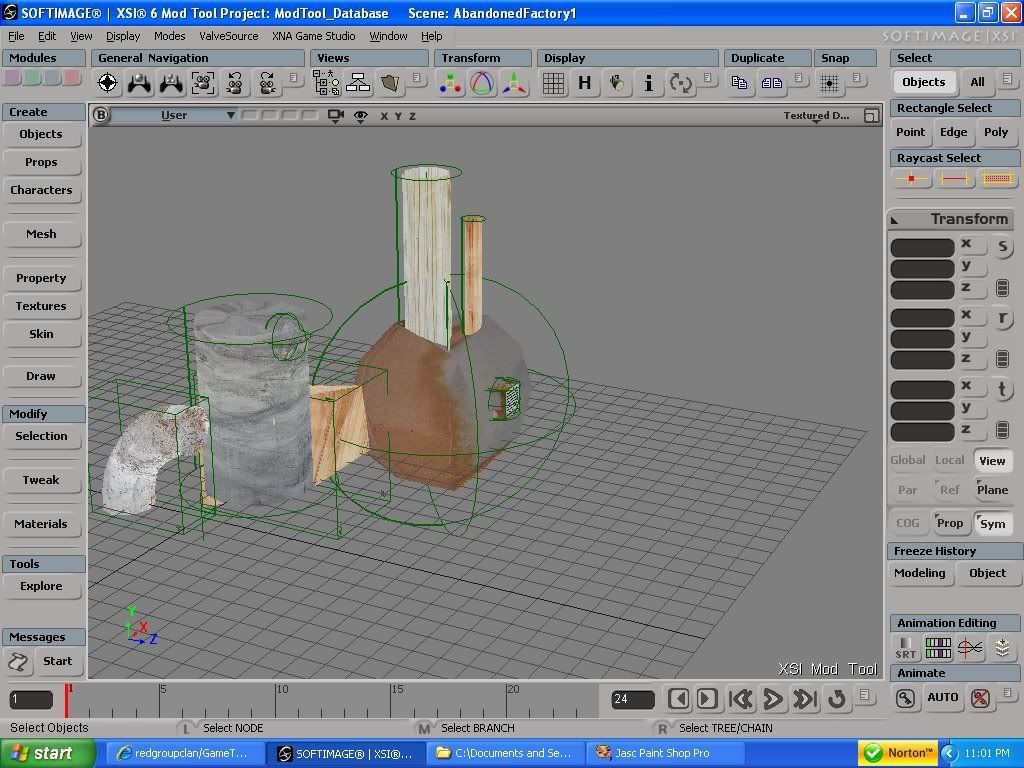The width and height of the screenshot is (1024, 768).
Task: Click the Poly select button
Action: [996, 132]
